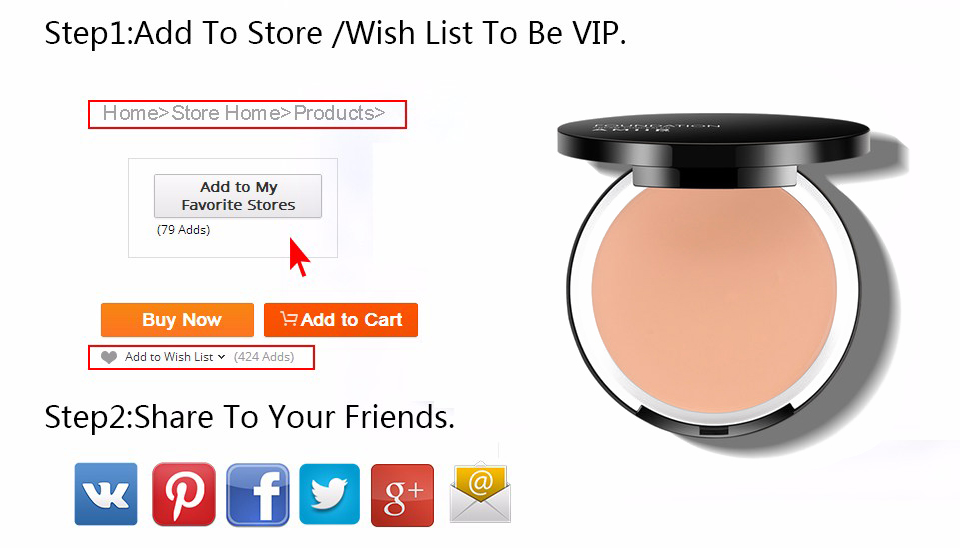Screen dimensions: 960x548
Task: Open the Store Home breadcrumb link
Action: pos(226,113)
